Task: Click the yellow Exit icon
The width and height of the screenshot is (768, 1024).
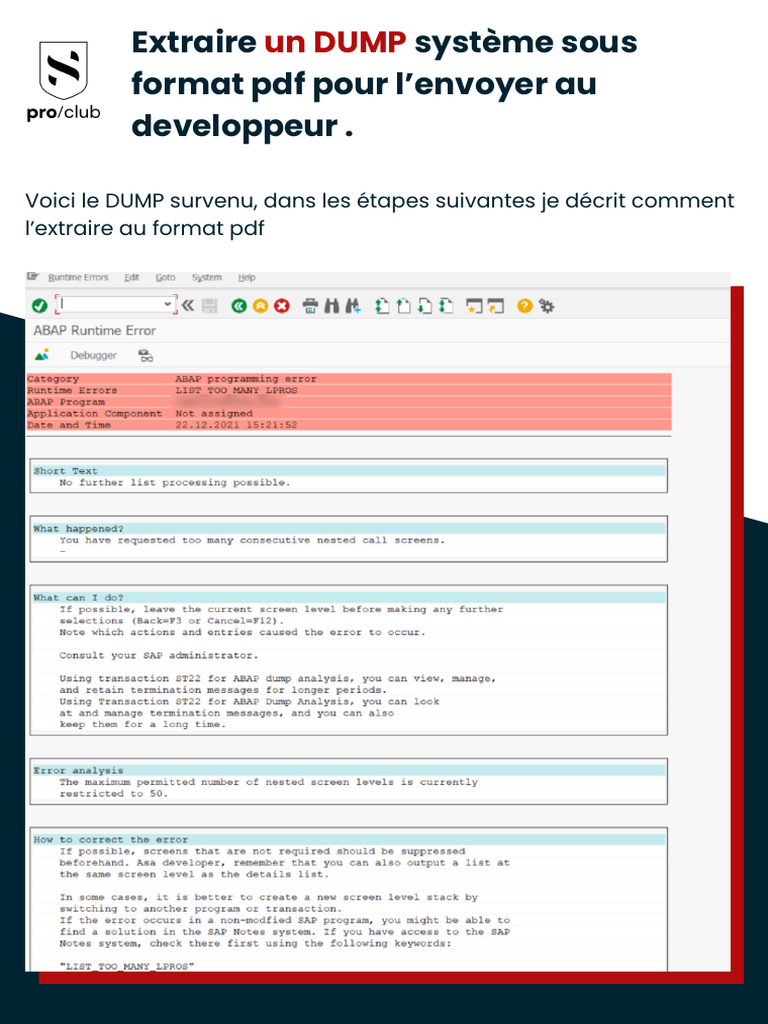Action: 260,306
